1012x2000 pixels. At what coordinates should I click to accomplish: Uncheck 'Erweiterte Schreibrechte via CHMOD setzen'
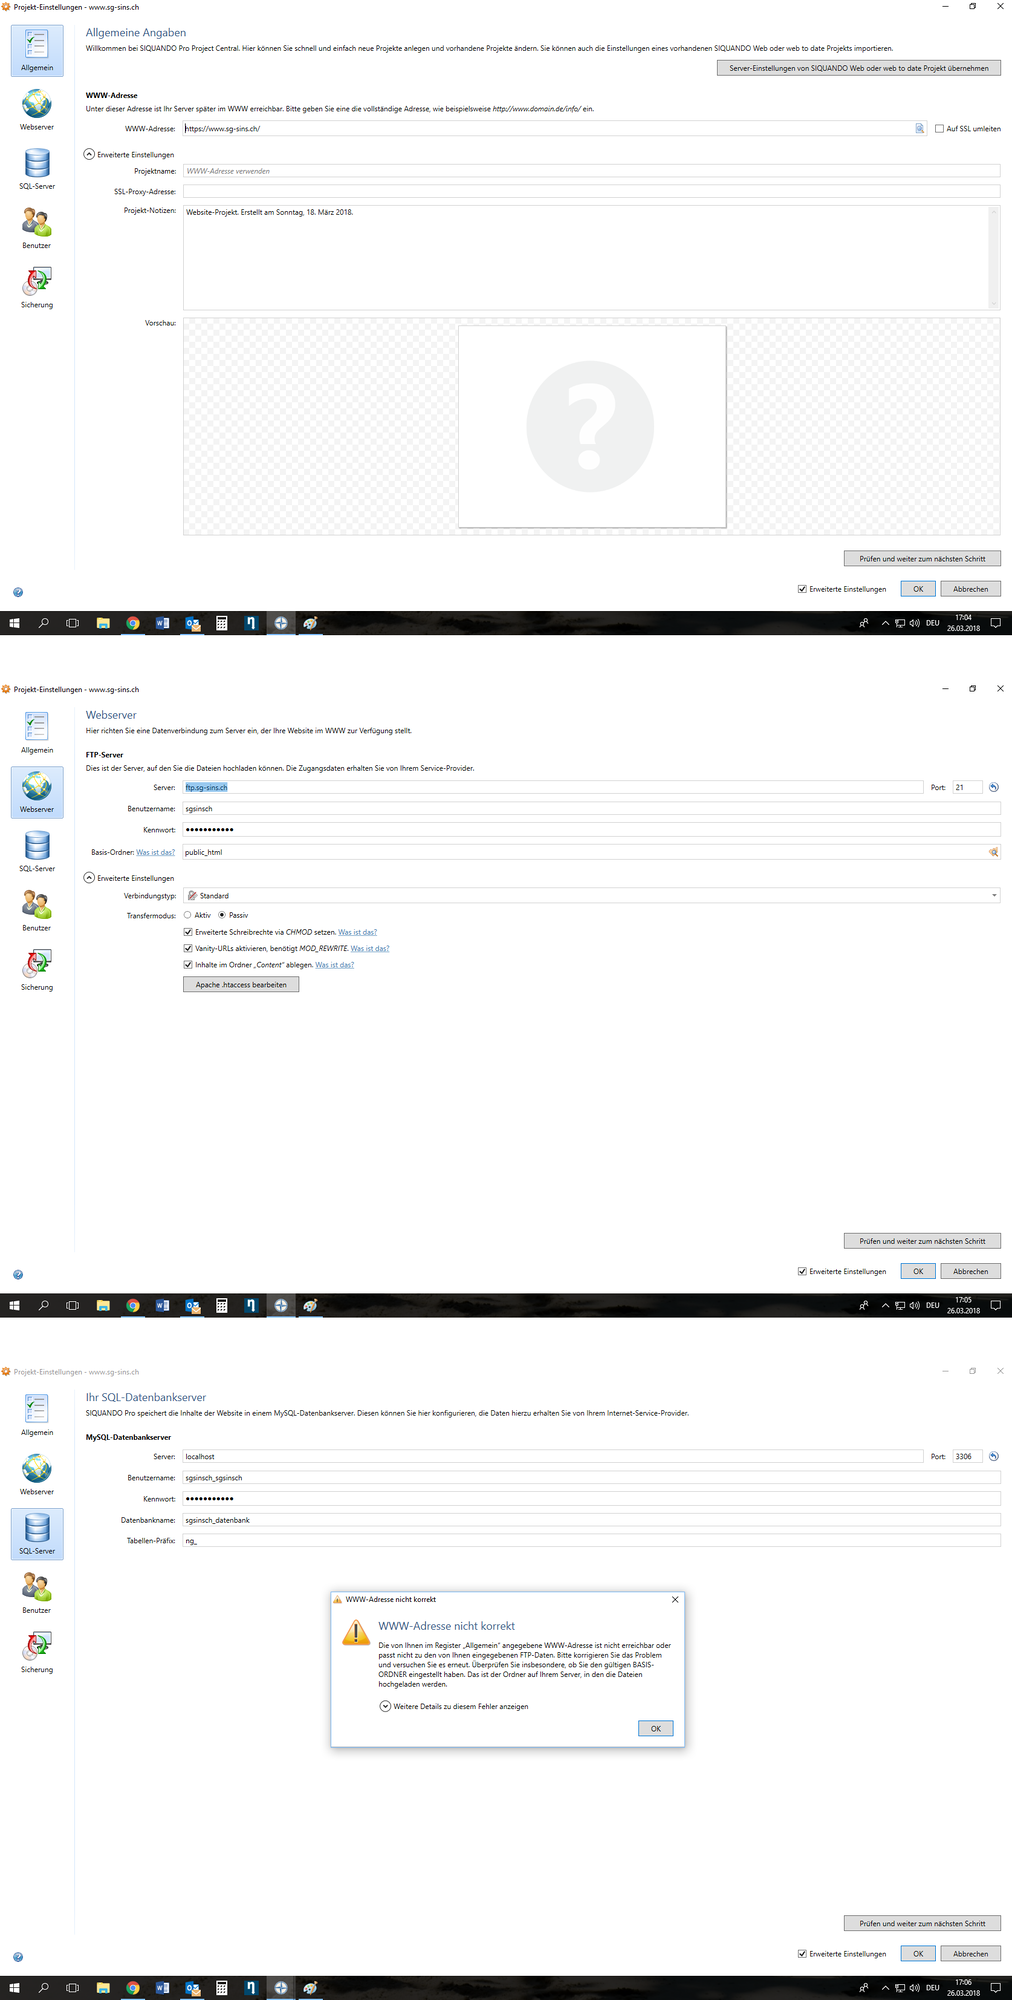click(x=188, y=932)
